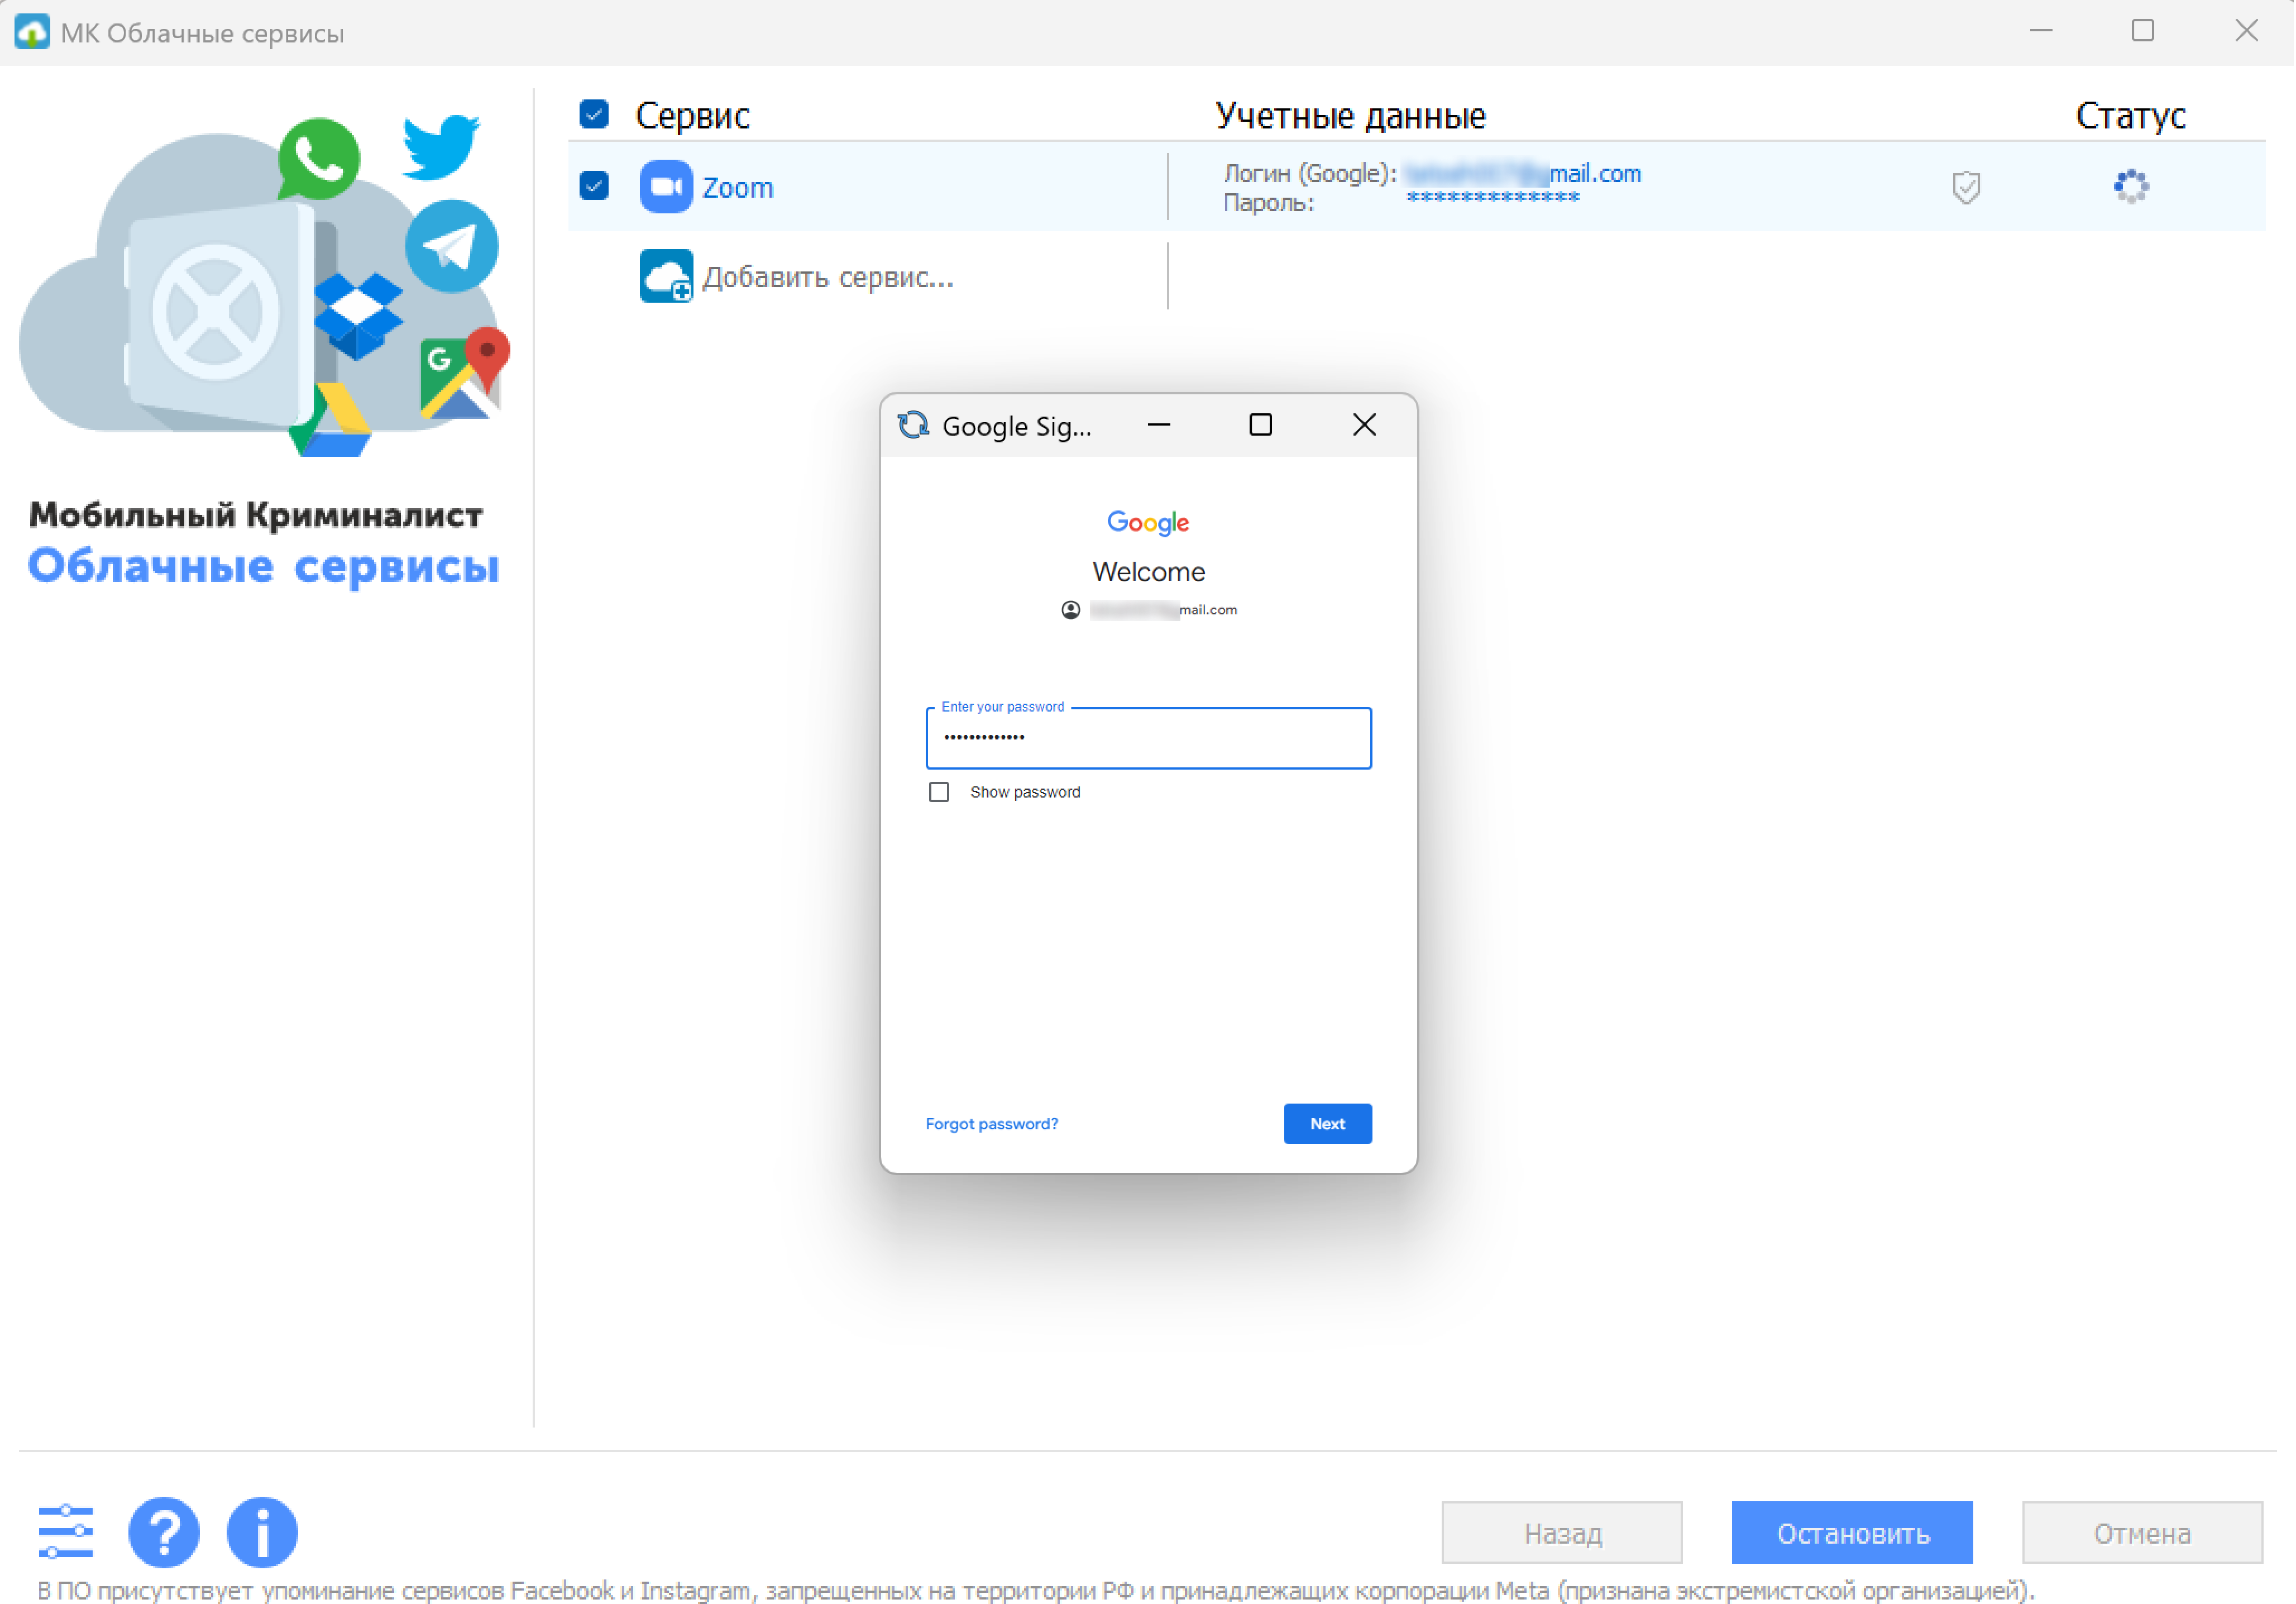This screenshot has height=1604, width=2296.
Task: Close the Google Sign-in dialog
Action: 1364,425
